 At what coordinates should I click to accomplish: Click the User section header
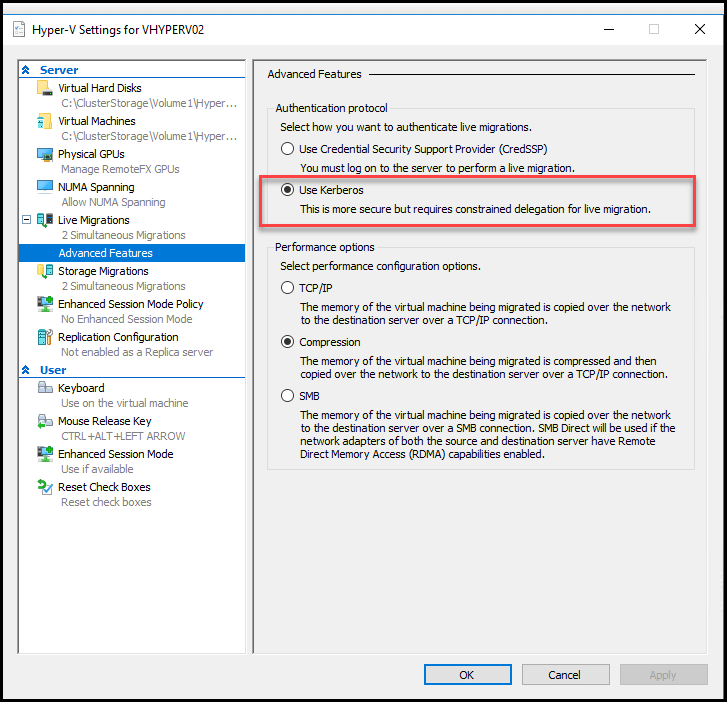(x=53, y=370)
